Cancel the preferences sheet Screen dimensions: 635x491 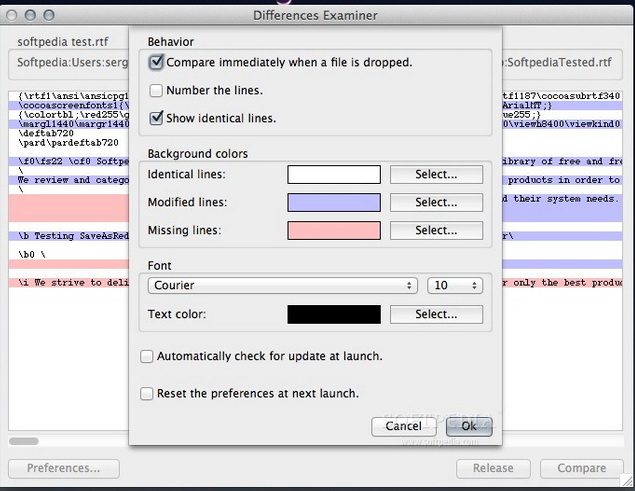(x=404, y=426)
